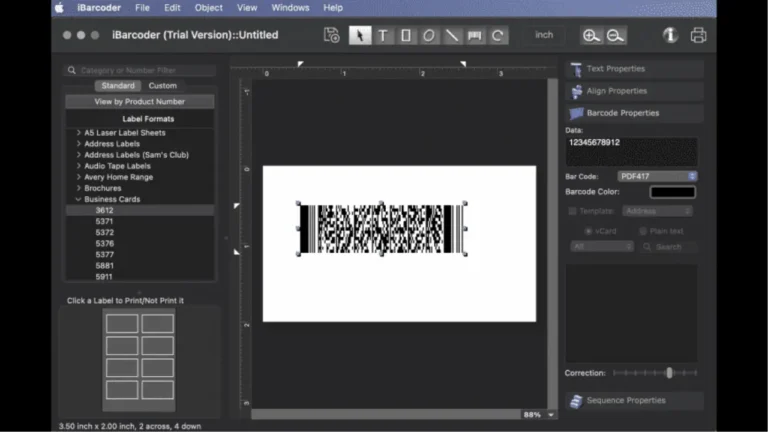Screen dimensions: 768x432
Task: Select the vCard radio button
Action: (x=588, y=231)
